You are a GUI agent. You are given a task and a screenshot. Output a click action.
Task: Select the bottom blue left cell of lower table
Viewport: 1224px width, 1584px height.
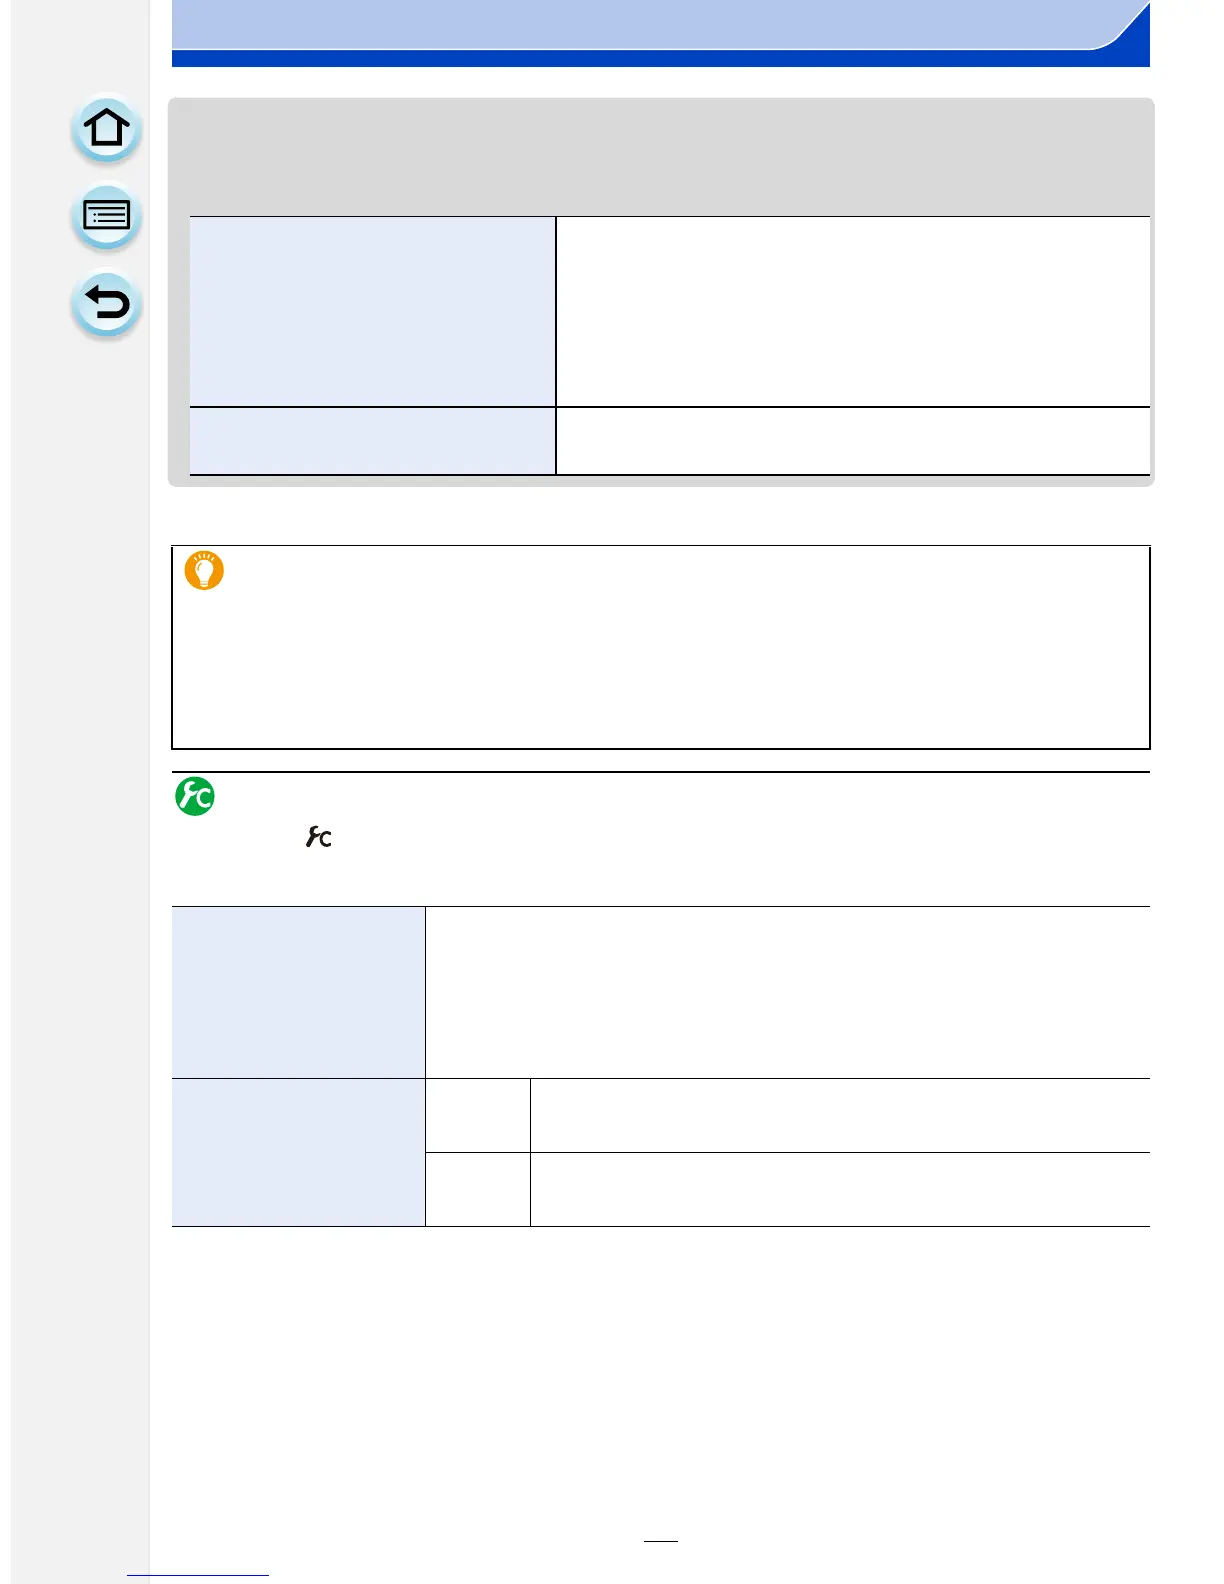click(x=298, y=1152)
